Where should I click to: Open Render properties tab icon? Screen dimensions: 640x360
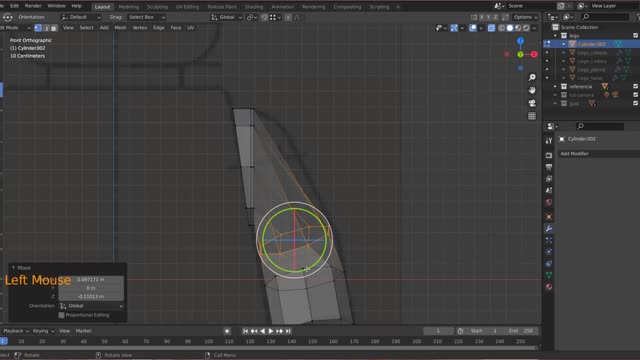click(x=549, y=155)
